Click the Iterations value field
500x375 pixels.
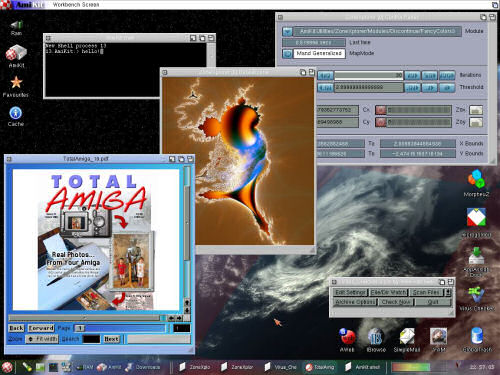pos(369,76)
